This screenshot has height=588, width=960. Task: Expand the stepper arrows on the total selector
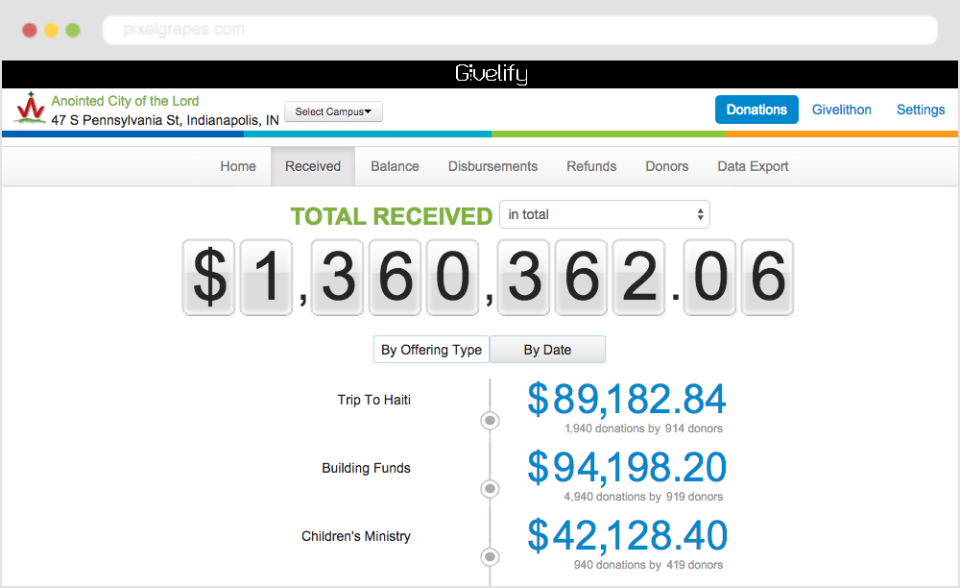point(702,214)
